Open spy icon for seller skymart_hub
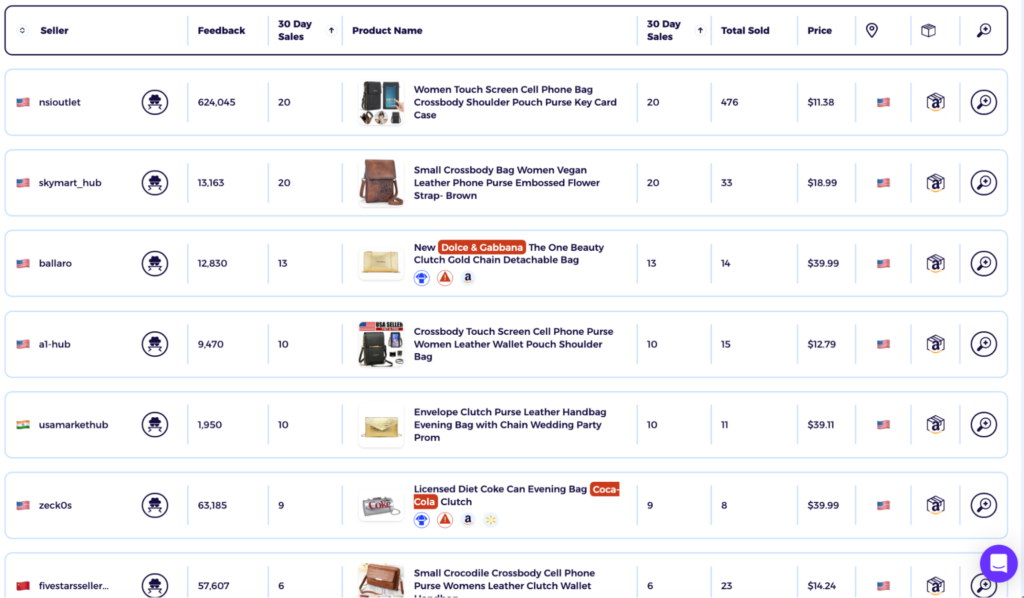 (x=155, y=183)
